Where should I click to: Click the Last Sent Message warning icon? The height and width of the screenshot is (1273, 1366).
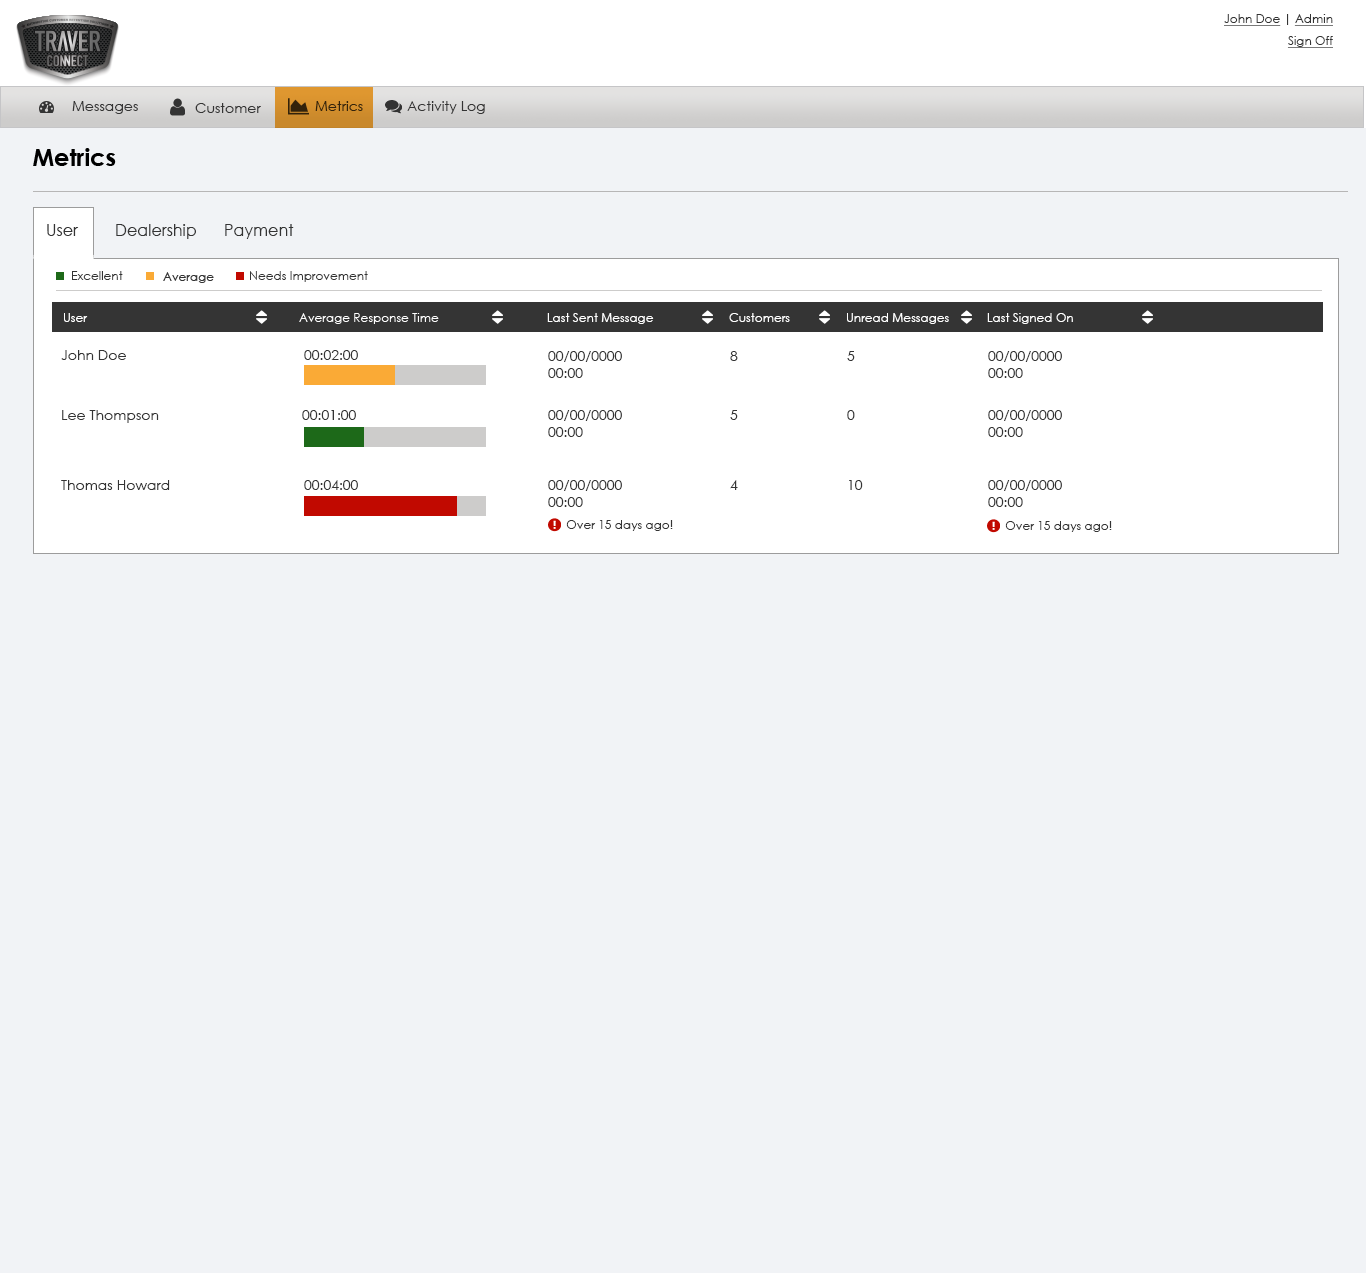tap(555, 525)
